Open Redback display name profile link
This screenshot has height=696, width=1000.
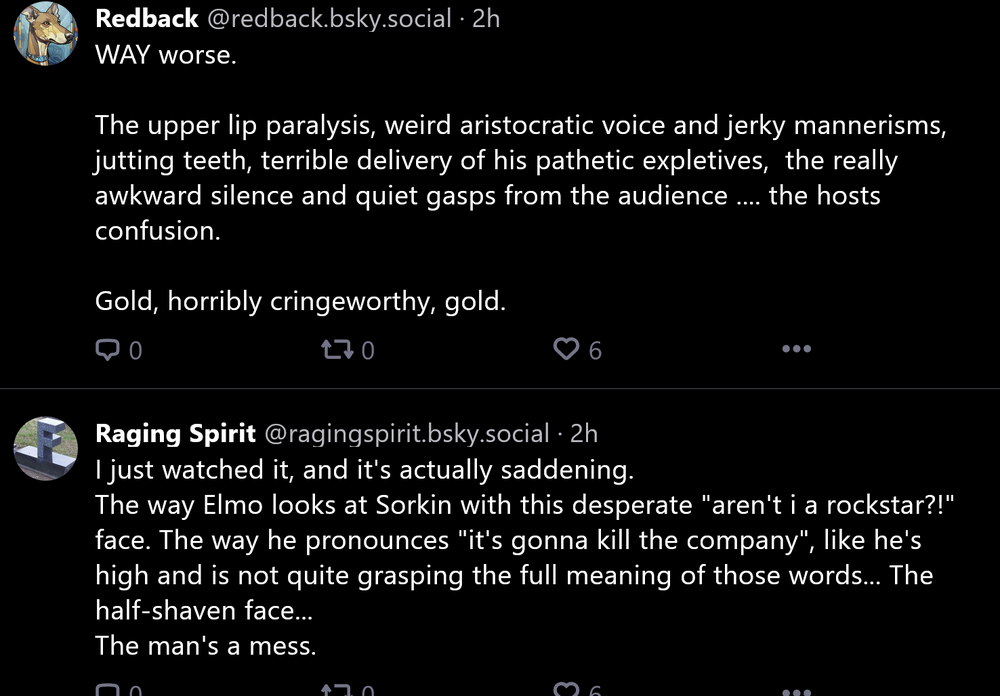point(147,19)
